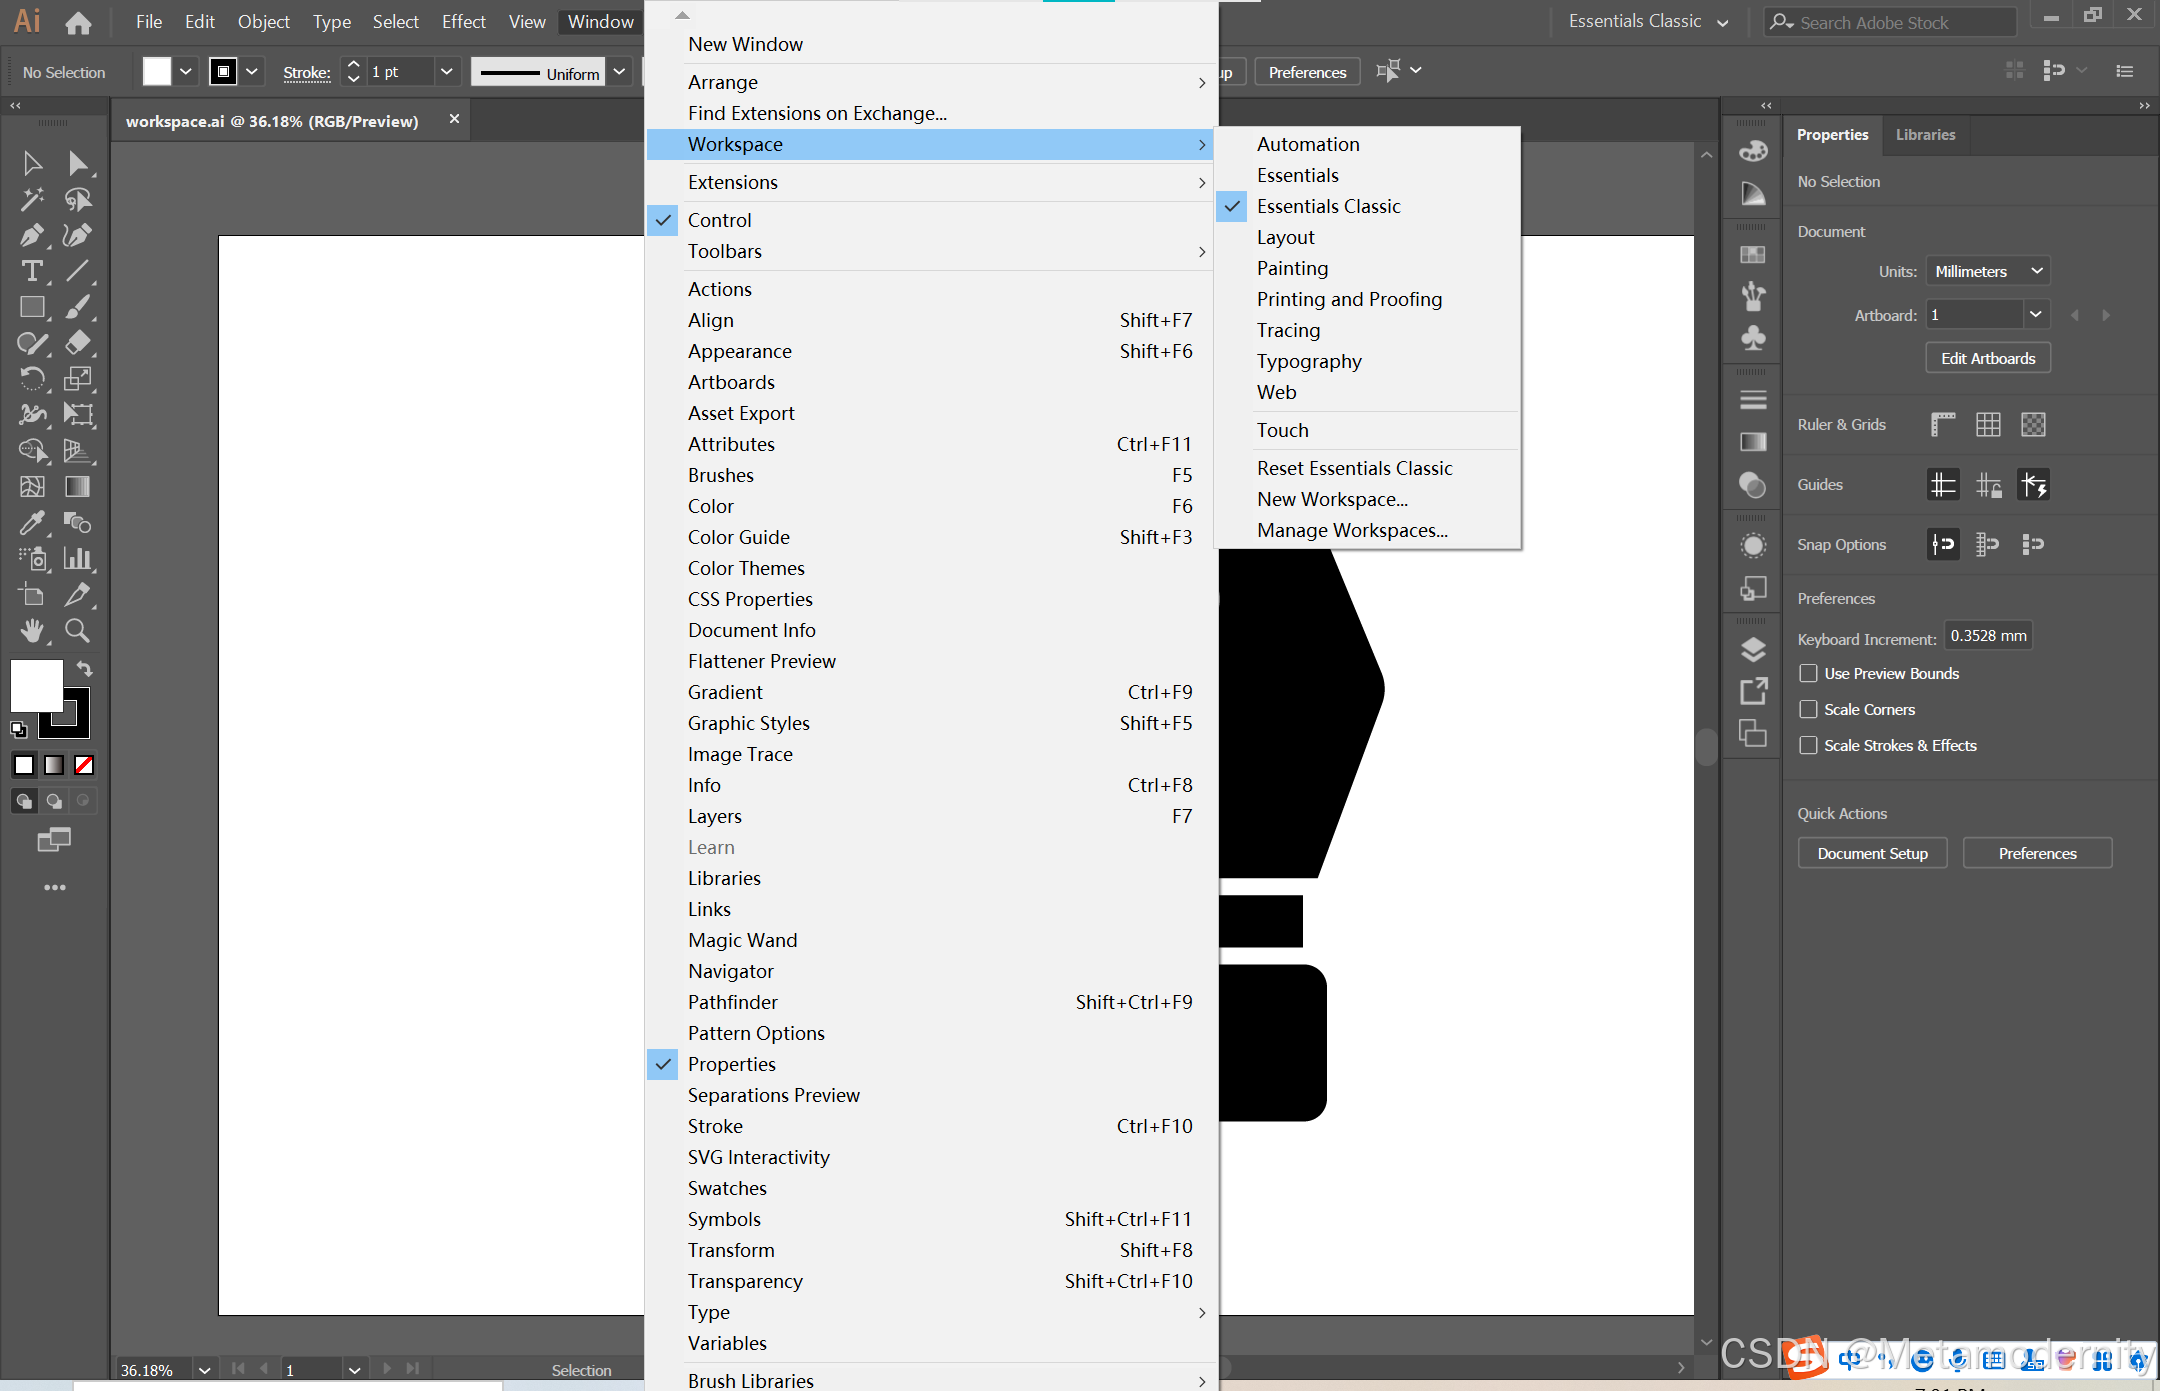Pick the Zoom tool in toolbar
This screenshot has width=2160, height=1391.
pyautogui.click(x=77, y=631)
